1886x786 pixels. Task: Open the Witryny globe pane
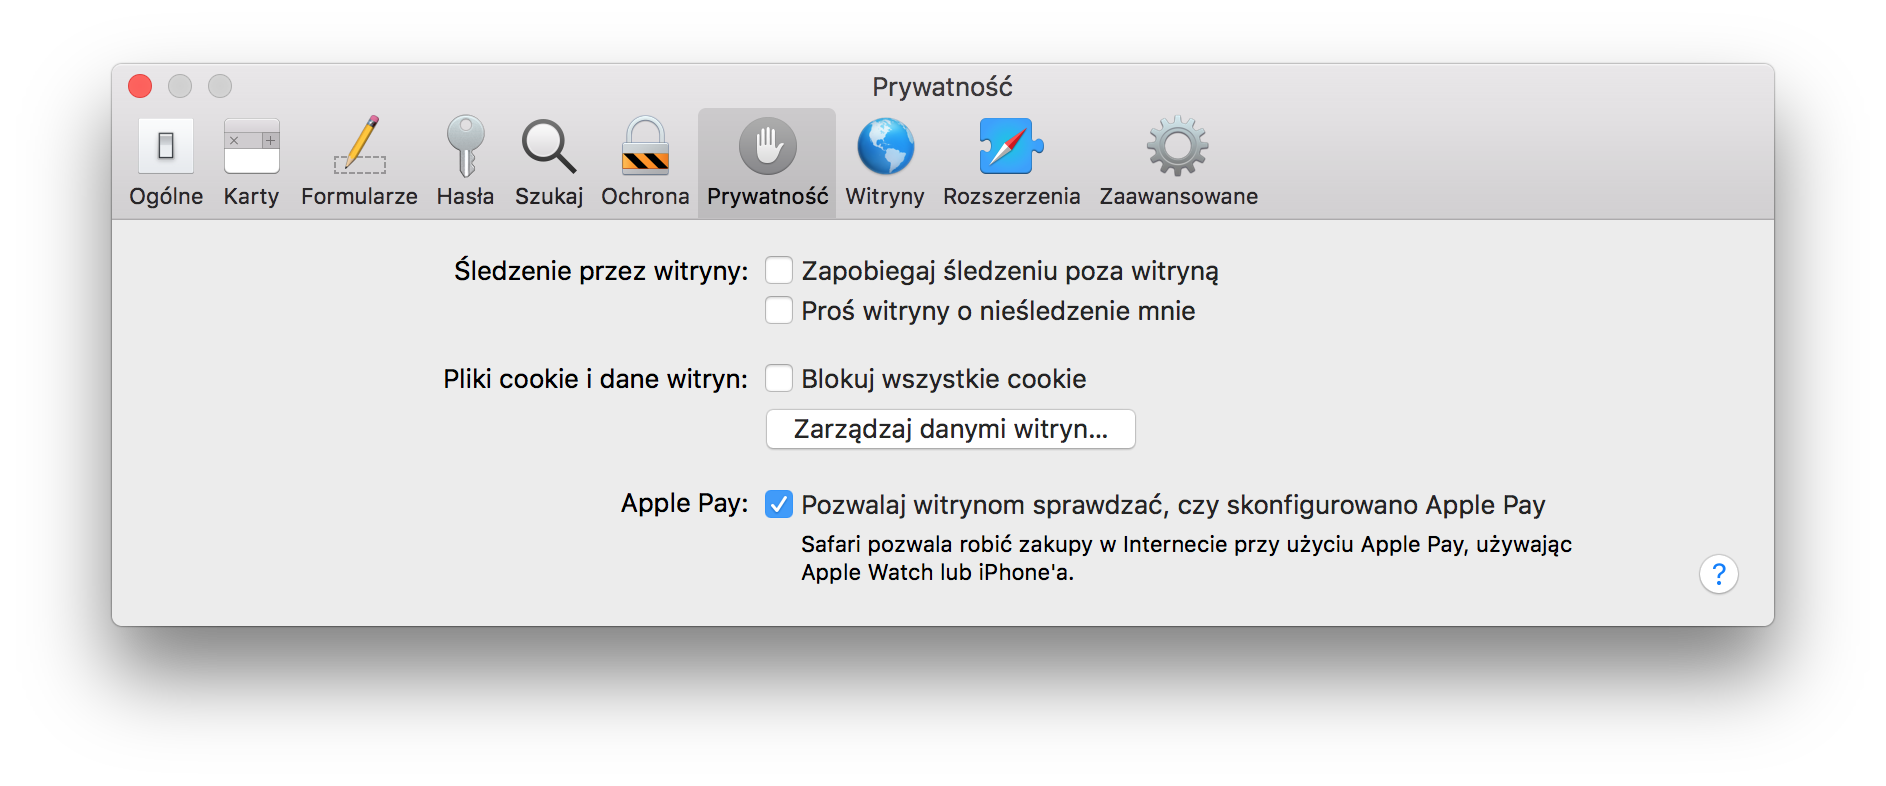[885, 162]
